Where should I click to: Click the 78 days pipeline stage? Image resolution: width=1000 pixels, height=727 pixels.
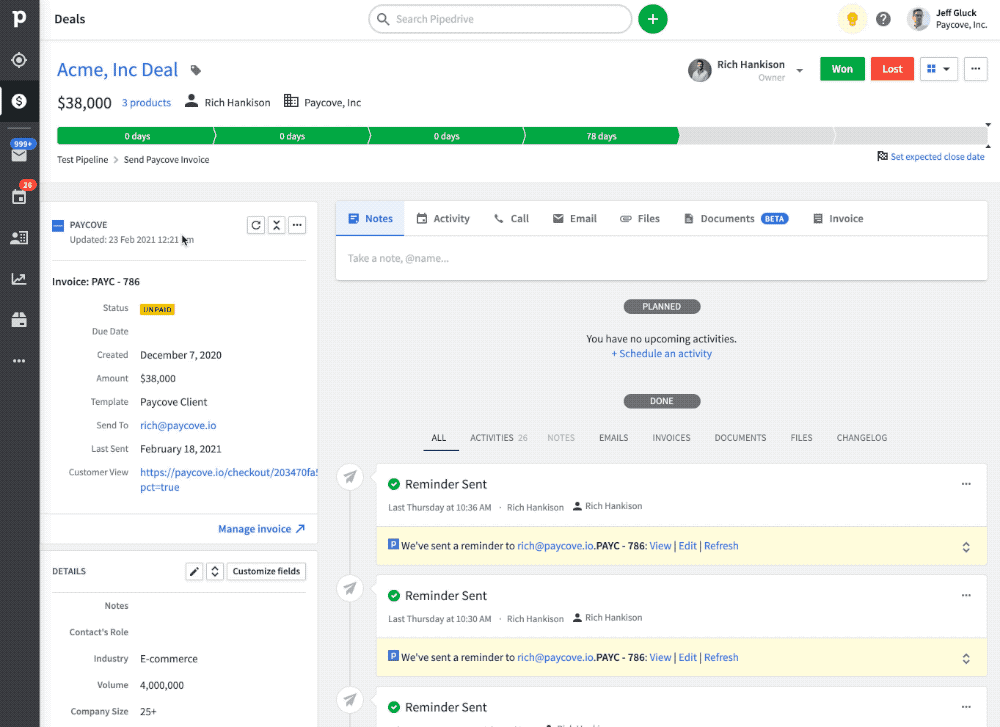pos(601,136)
